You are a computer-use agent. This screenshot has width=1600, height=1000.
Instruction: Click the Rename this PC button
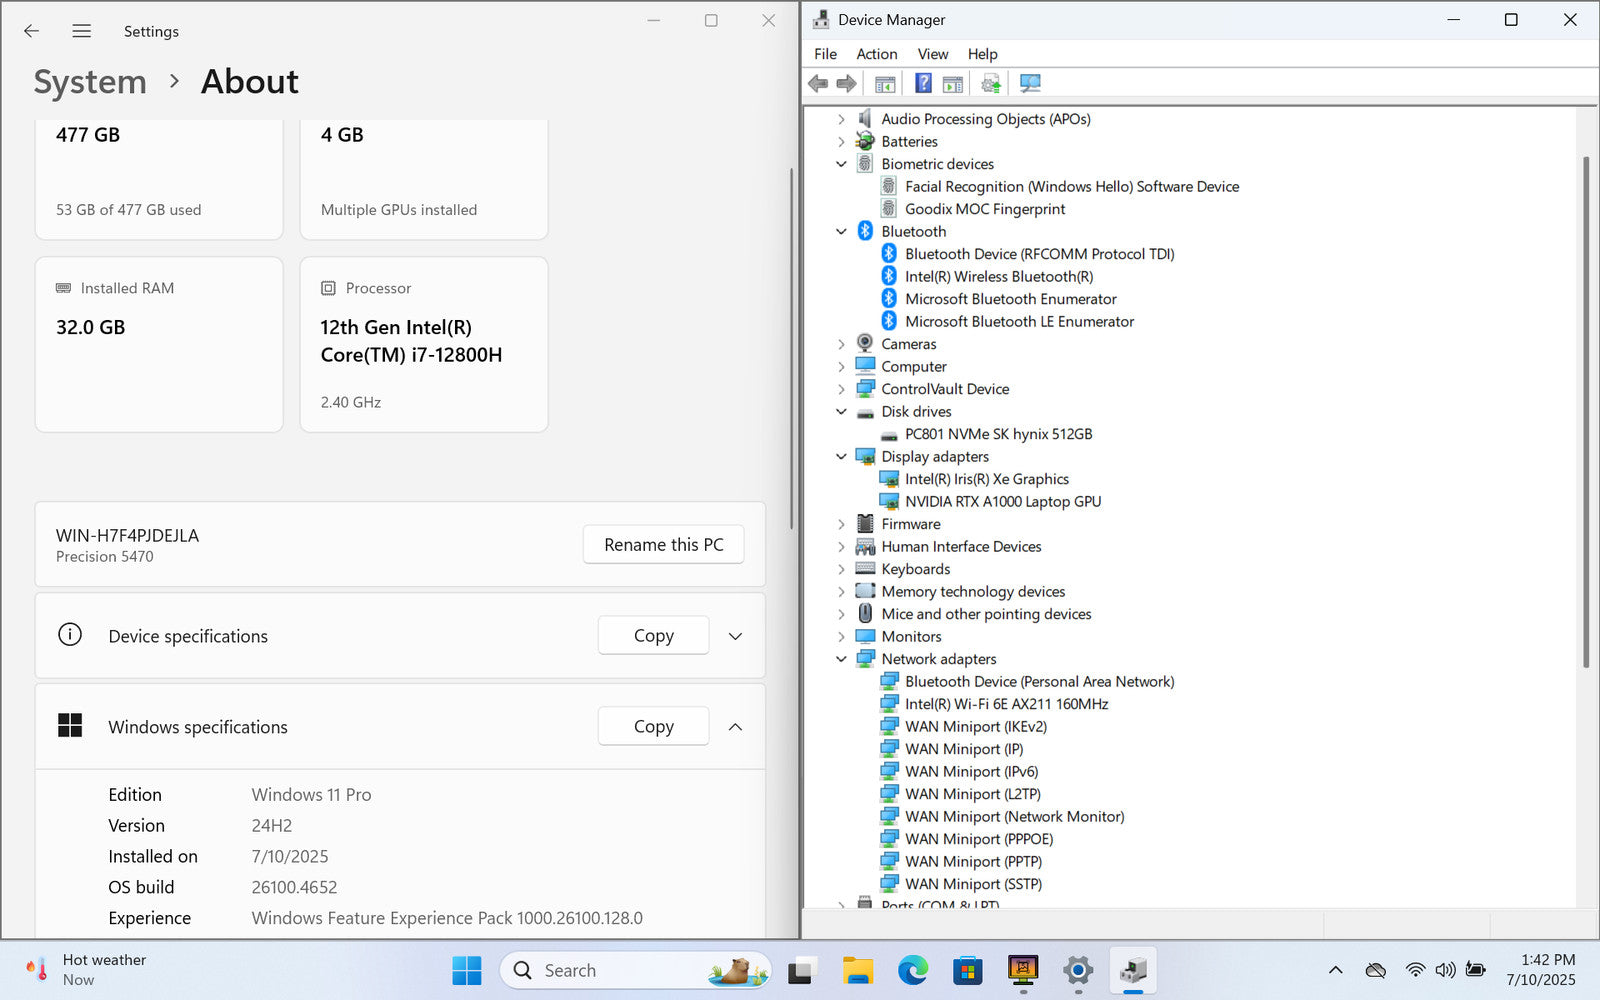coord(663,544)
